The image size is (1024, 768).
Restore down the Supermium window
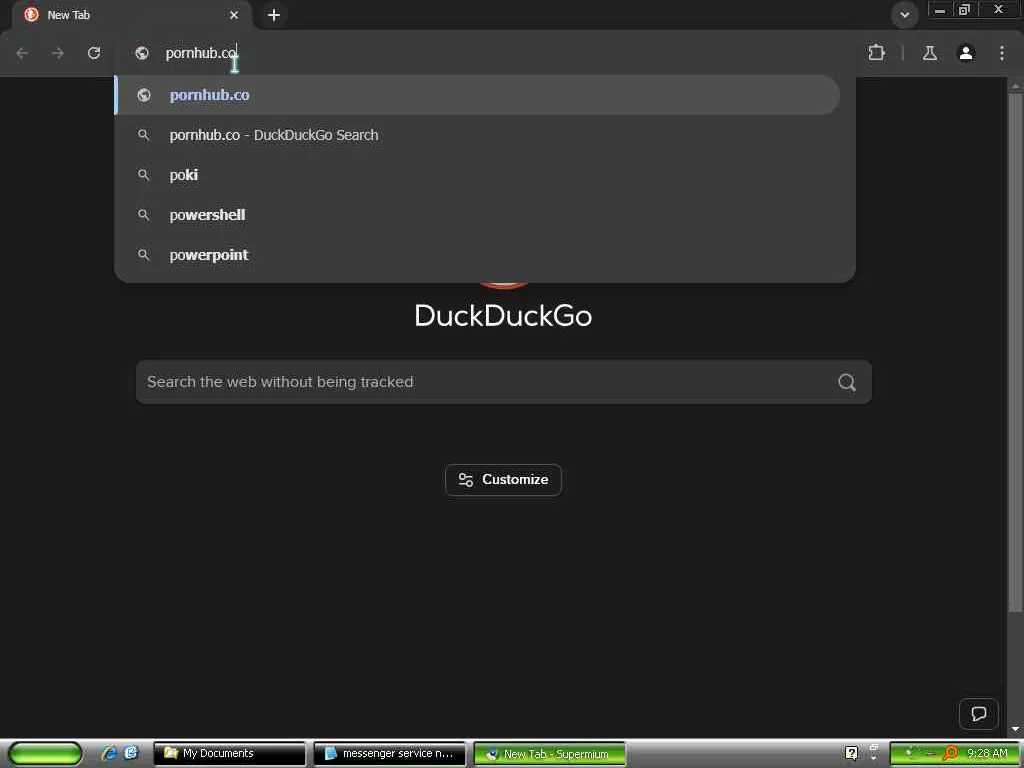click(x=964, y=10)
